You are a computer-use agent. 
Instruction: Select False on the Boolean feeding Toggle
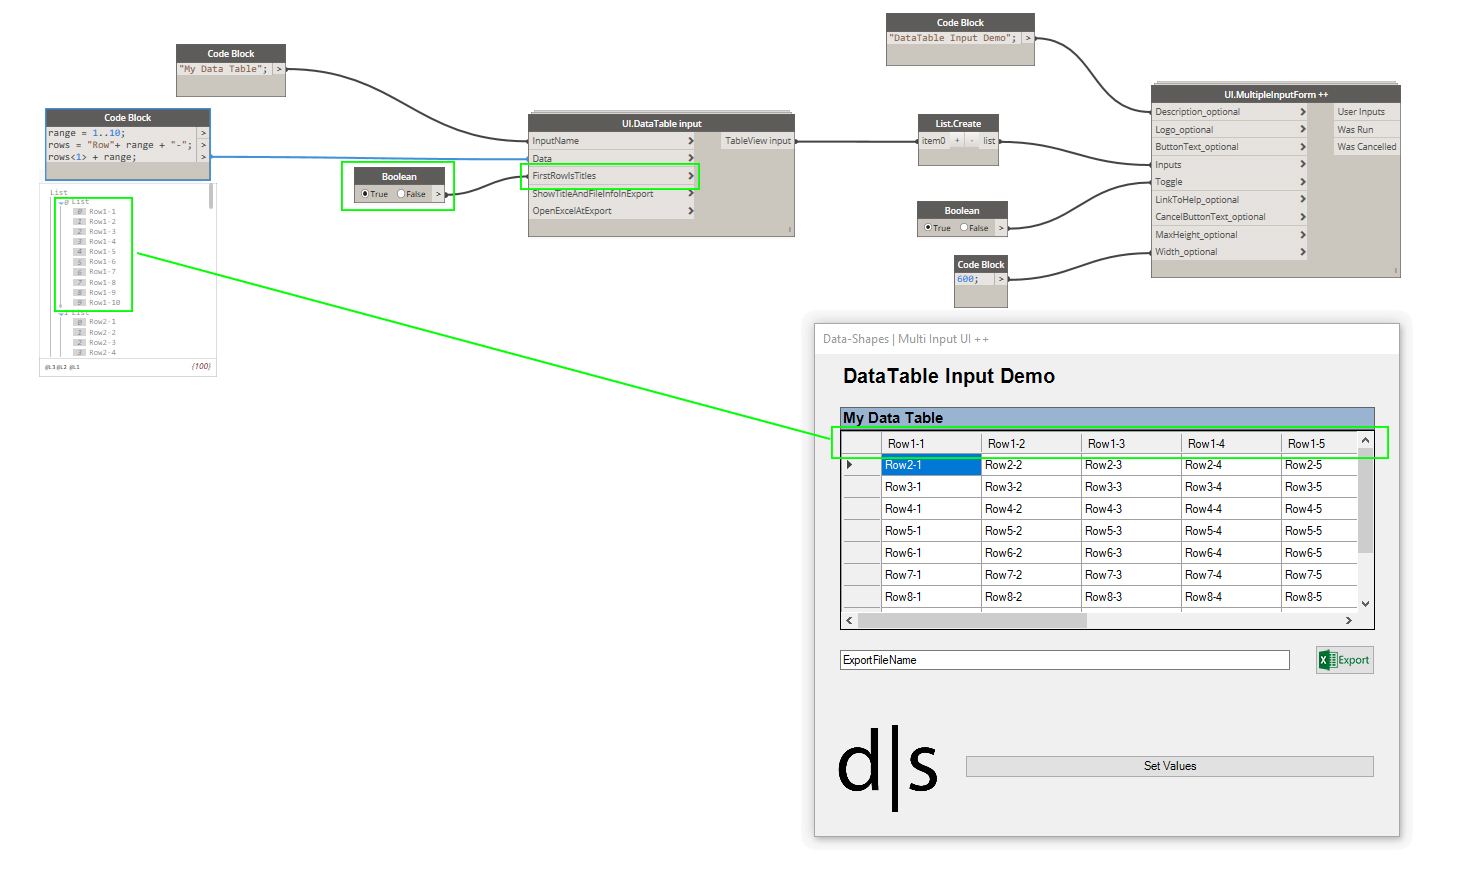click(x=964, y=228)
